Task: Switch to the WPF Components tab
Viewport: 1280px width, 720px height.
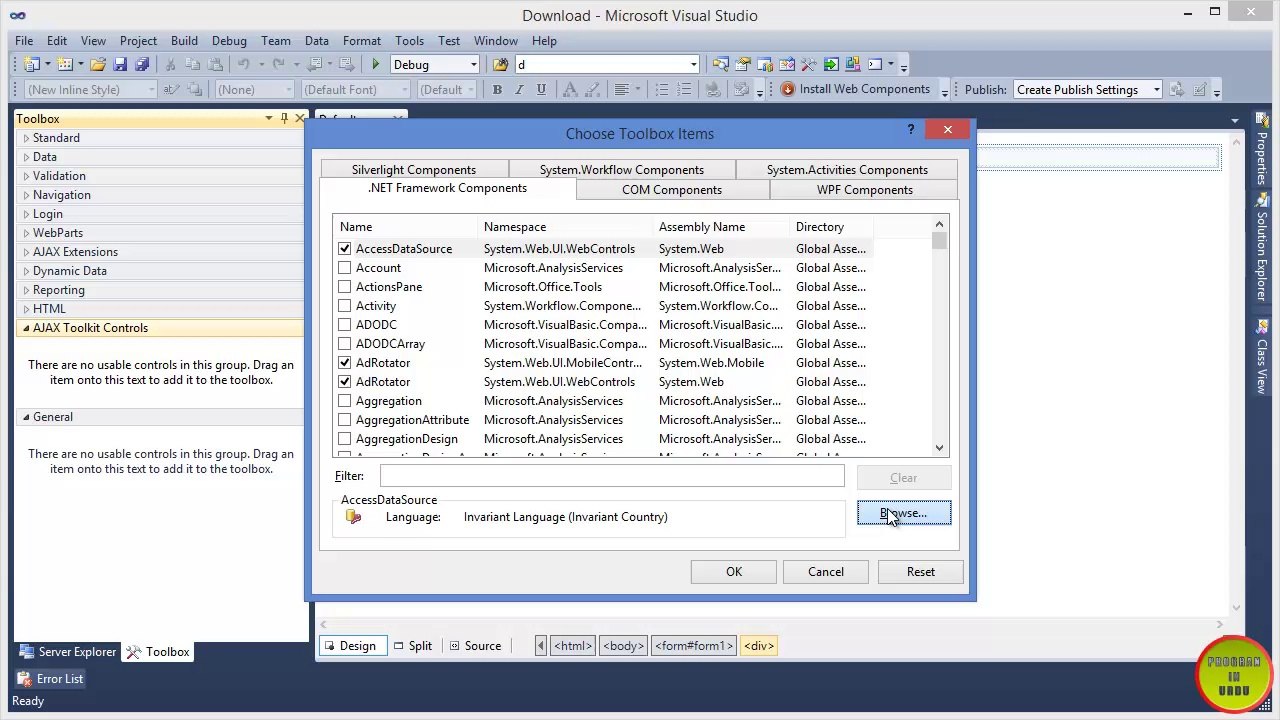Action: pos(864,190)
